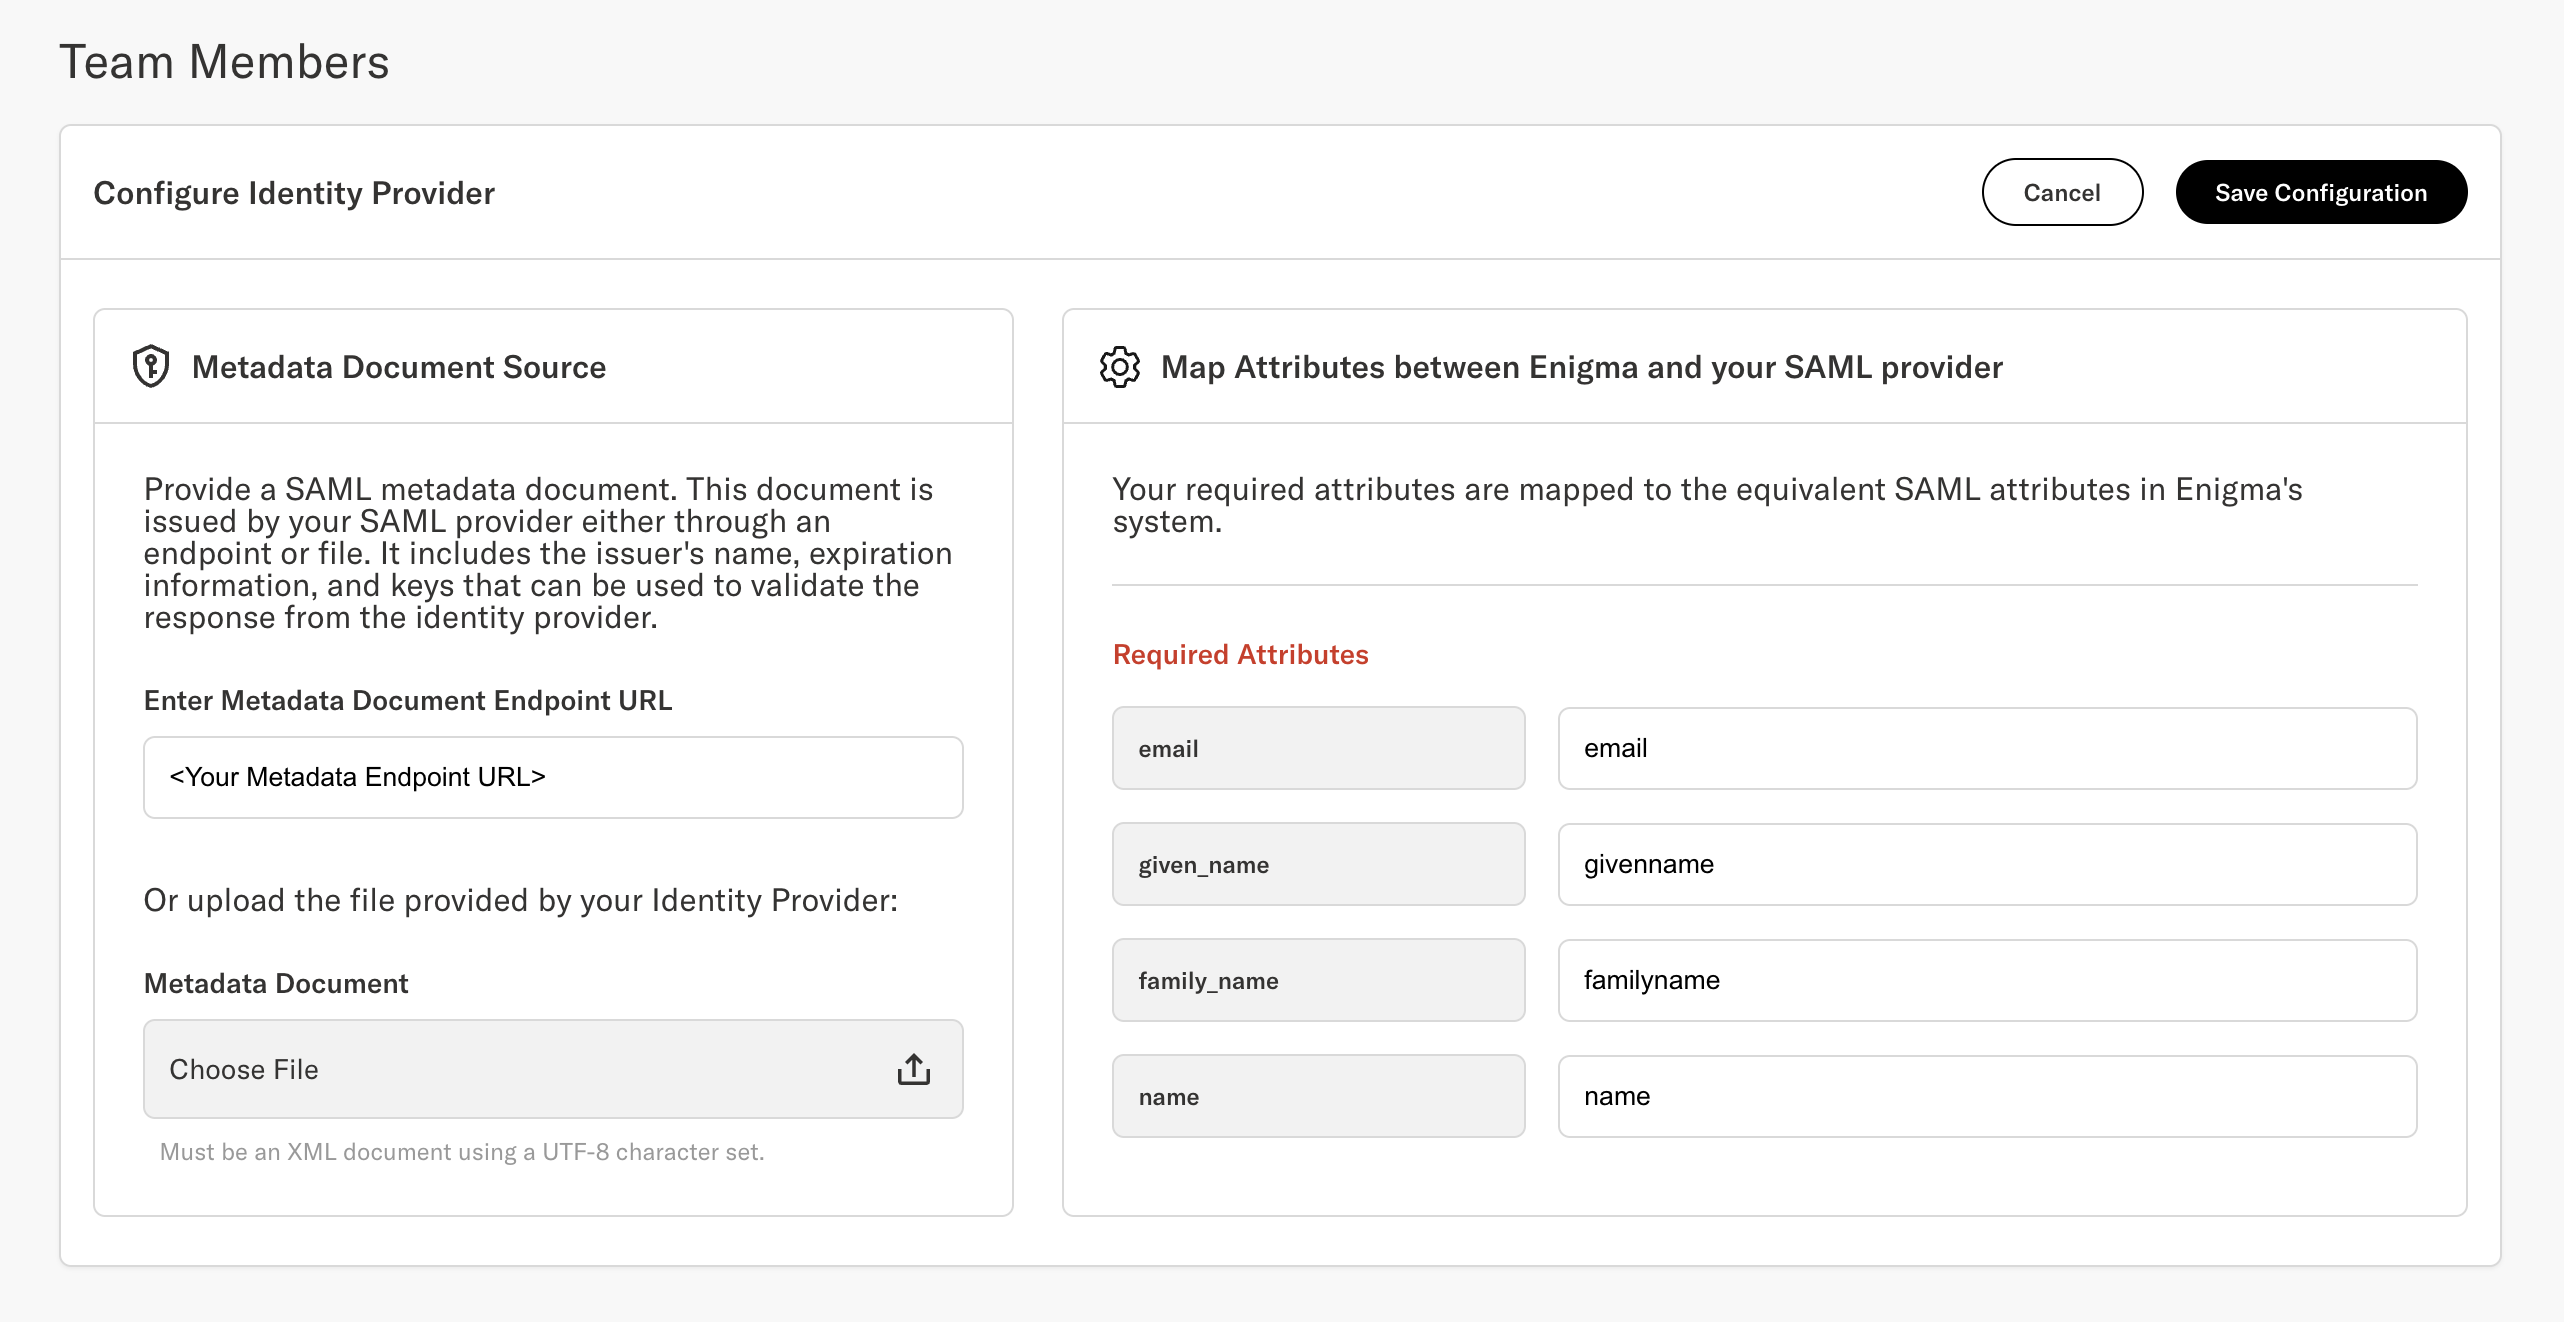Click the Map Attributes panel header
Viewport: 2564px width, 1322px height.
coord(1580,366)
